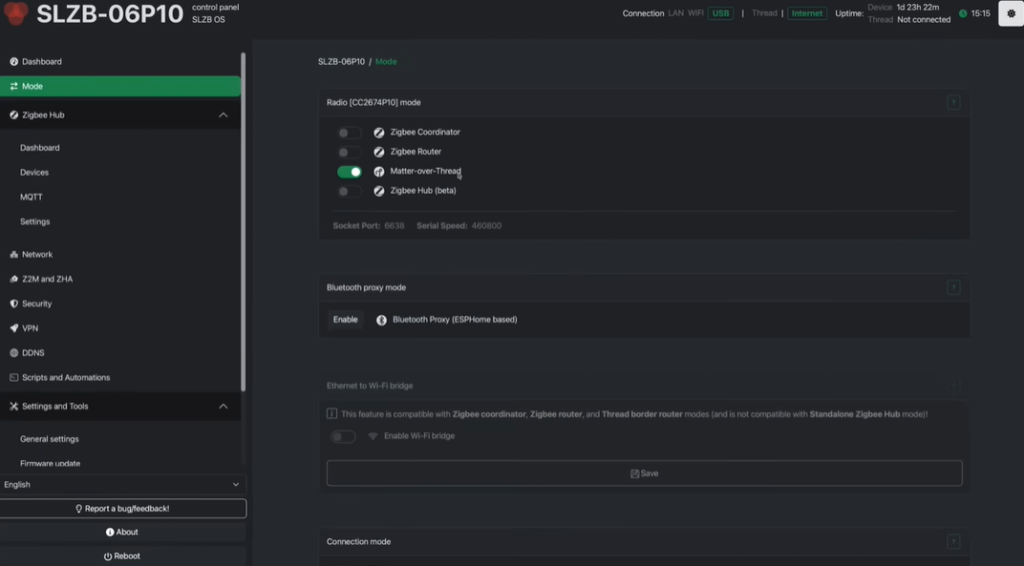Click the Scripts and Automations icon
This screenshot has height=566, width=1024.
point(14,377)
